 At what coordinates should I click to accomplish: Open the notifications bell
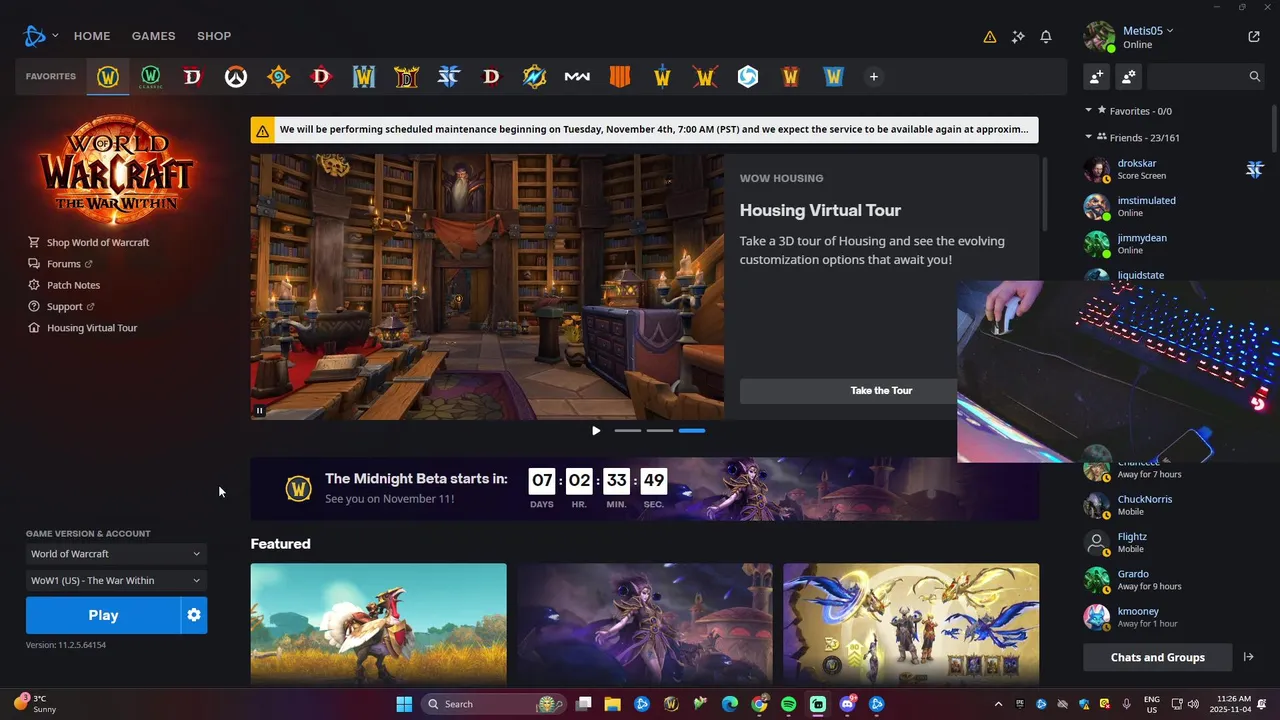(1046, 37)
